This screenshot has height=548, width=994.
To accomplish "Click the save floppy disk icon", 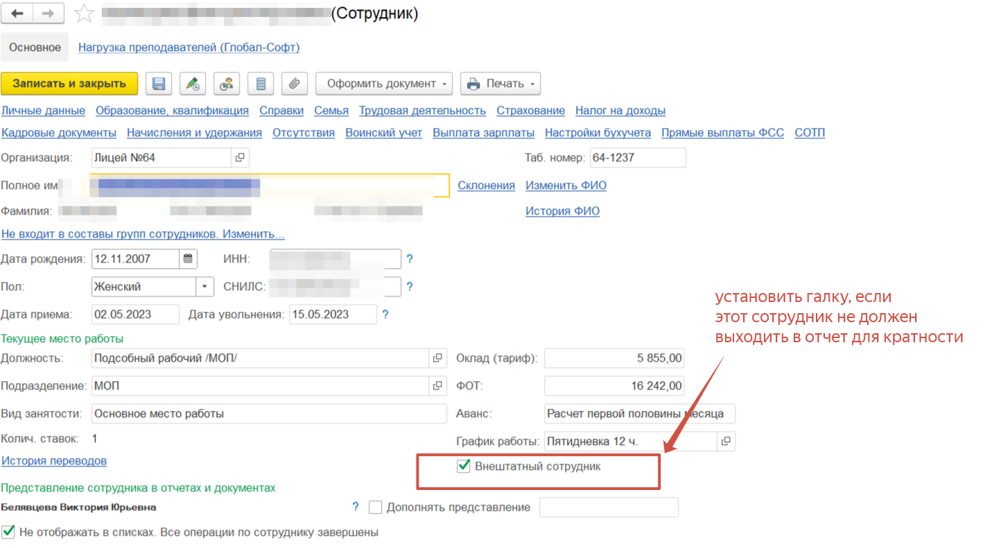I will [x=158, y=84].
